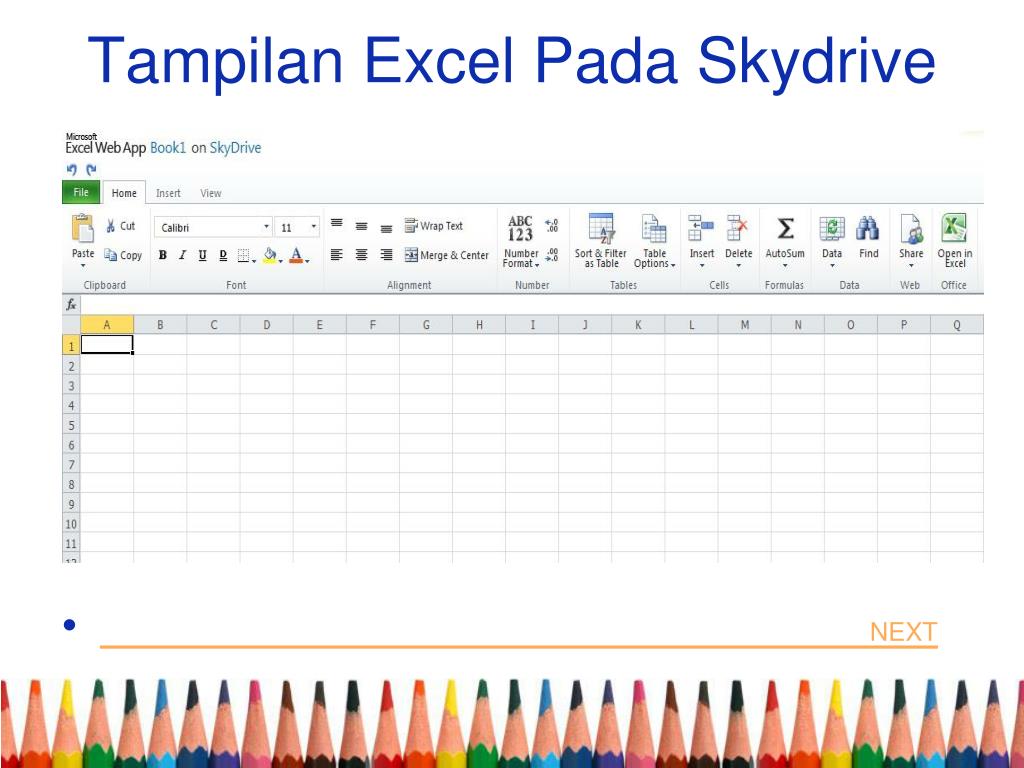The width and height of the screenshot is (1024, 768).
Task: Select row 5 header
Action: [71, 425]
